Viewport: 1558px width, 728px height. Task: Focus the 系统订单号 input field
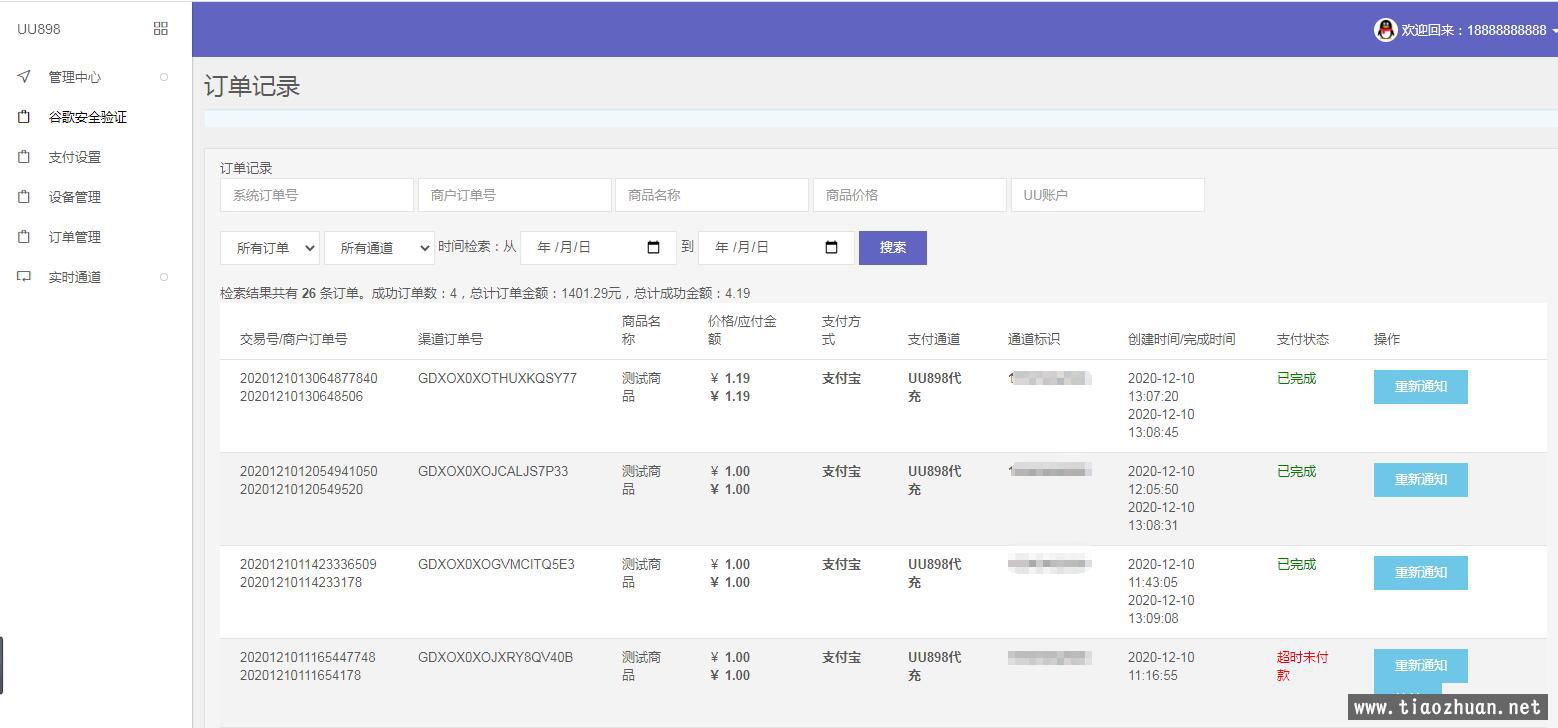(317, 195)
